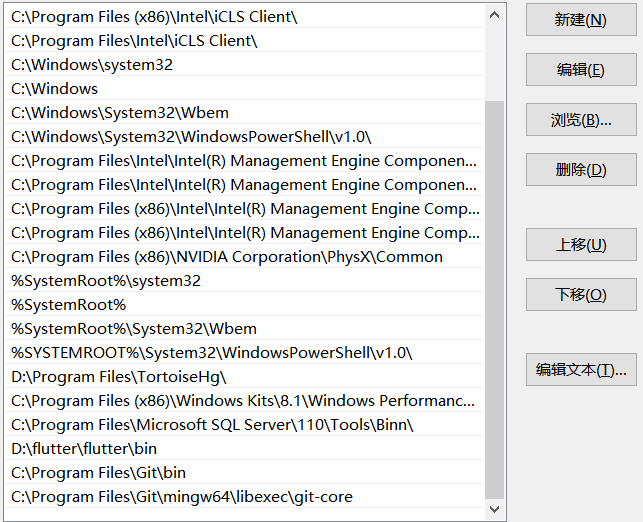Viewport: 643px width, 522px height.
Task: Select the C:\Windows\system32 entry
Action: [244, 65]
